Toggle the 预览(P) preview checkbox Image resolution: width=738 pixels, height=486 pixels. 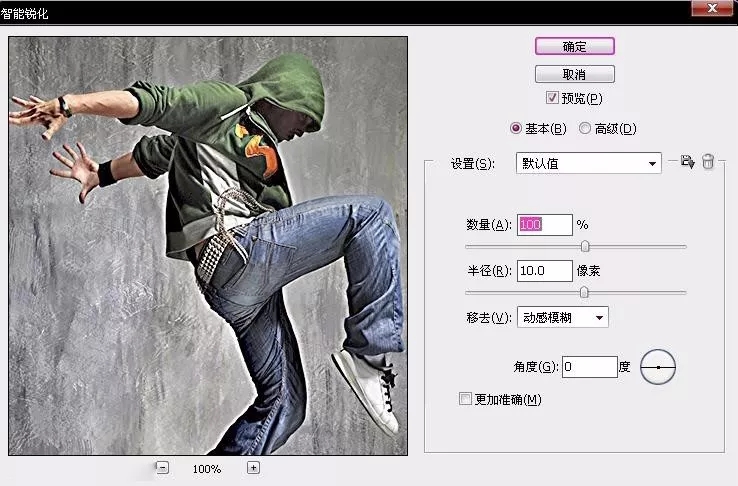[552, 98]
